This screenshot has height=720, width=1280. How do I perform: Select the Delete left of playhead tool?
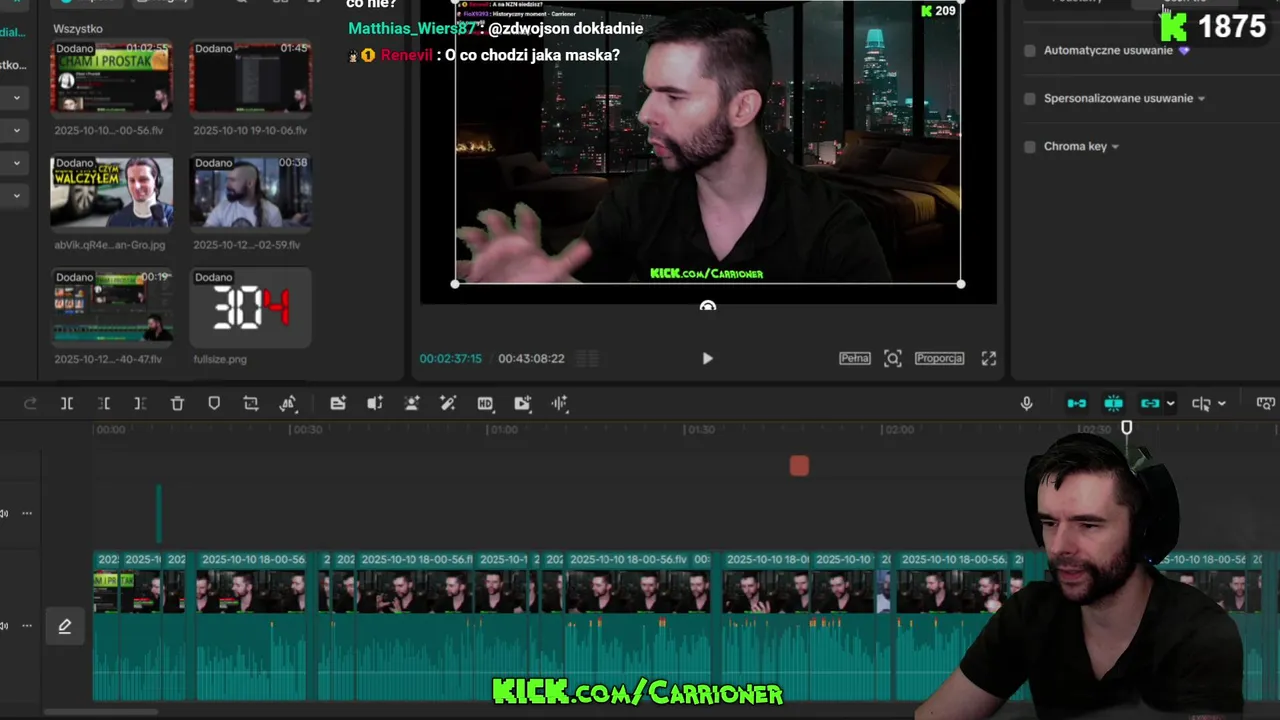tap(104, 403)
